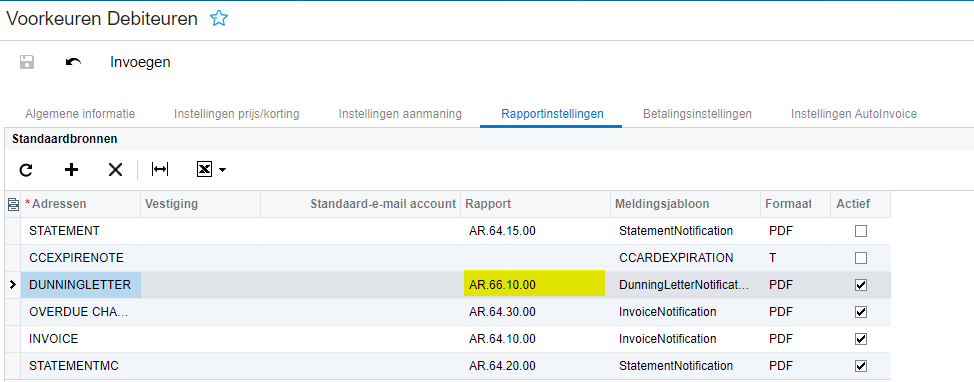Click the Actief column header
The image size is (974, 382).
pyautogui.click(x=860, y=204)
